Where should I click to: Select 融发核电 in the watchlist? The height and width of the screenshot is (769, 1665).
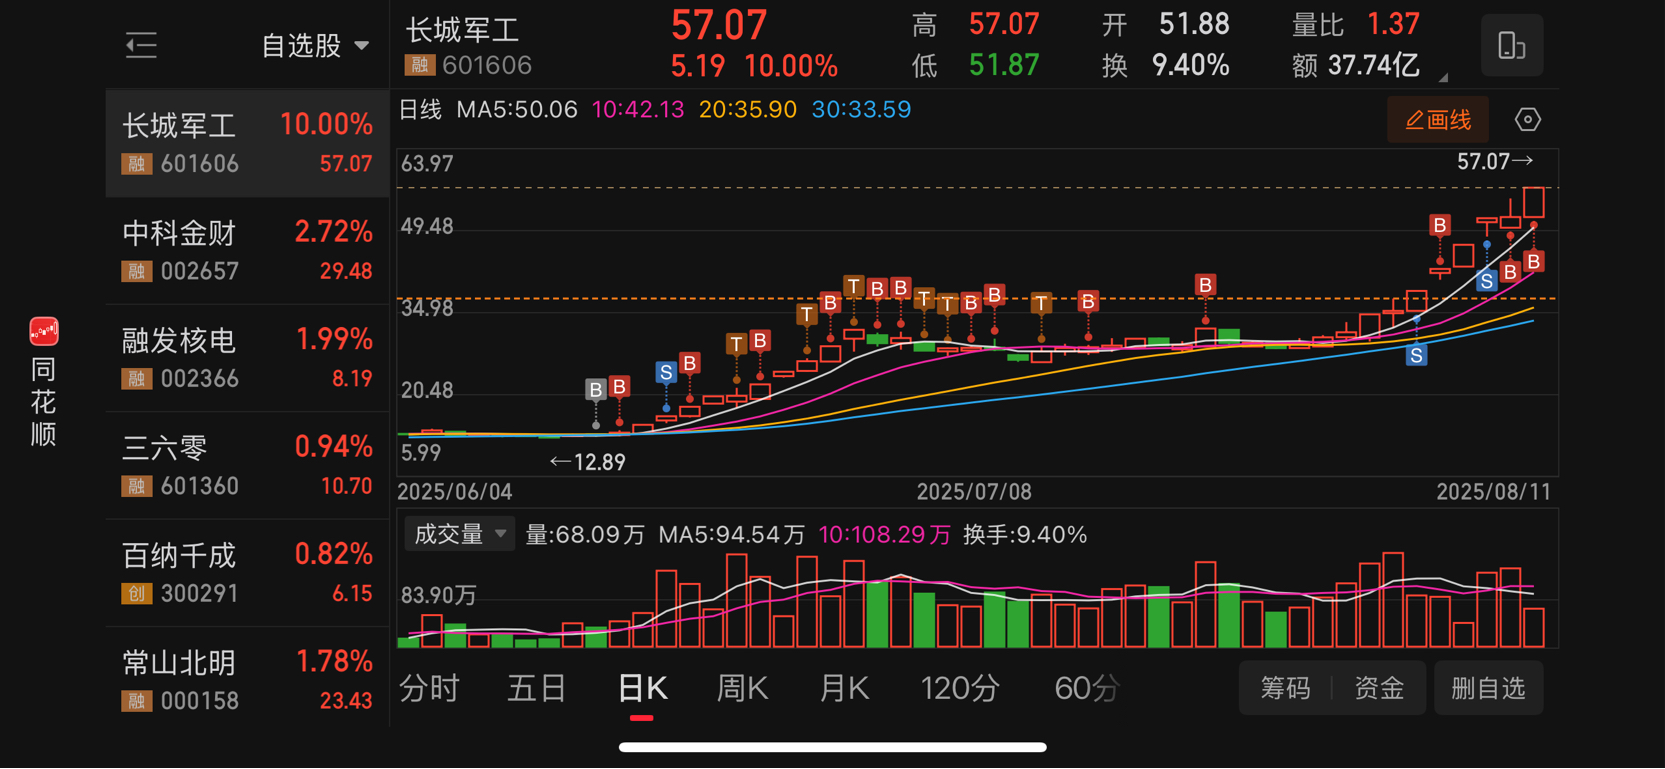(247, 358)
